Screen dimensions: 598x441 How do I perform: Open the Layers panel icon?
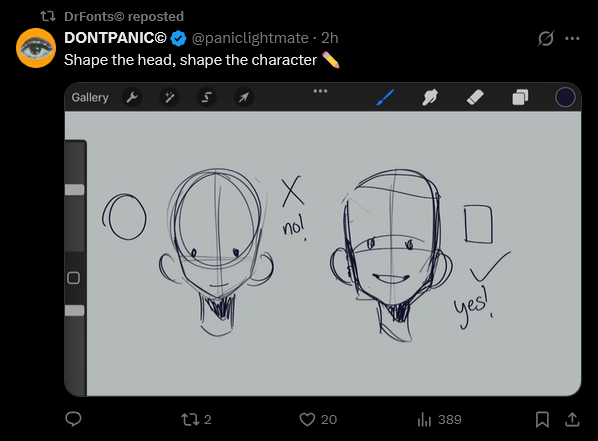(520, 97)
